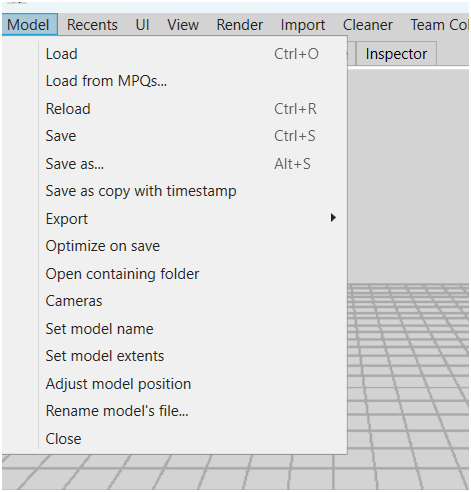Select Adjust model position
Viewport: 471px width, 492px height.
click(192, 384)
